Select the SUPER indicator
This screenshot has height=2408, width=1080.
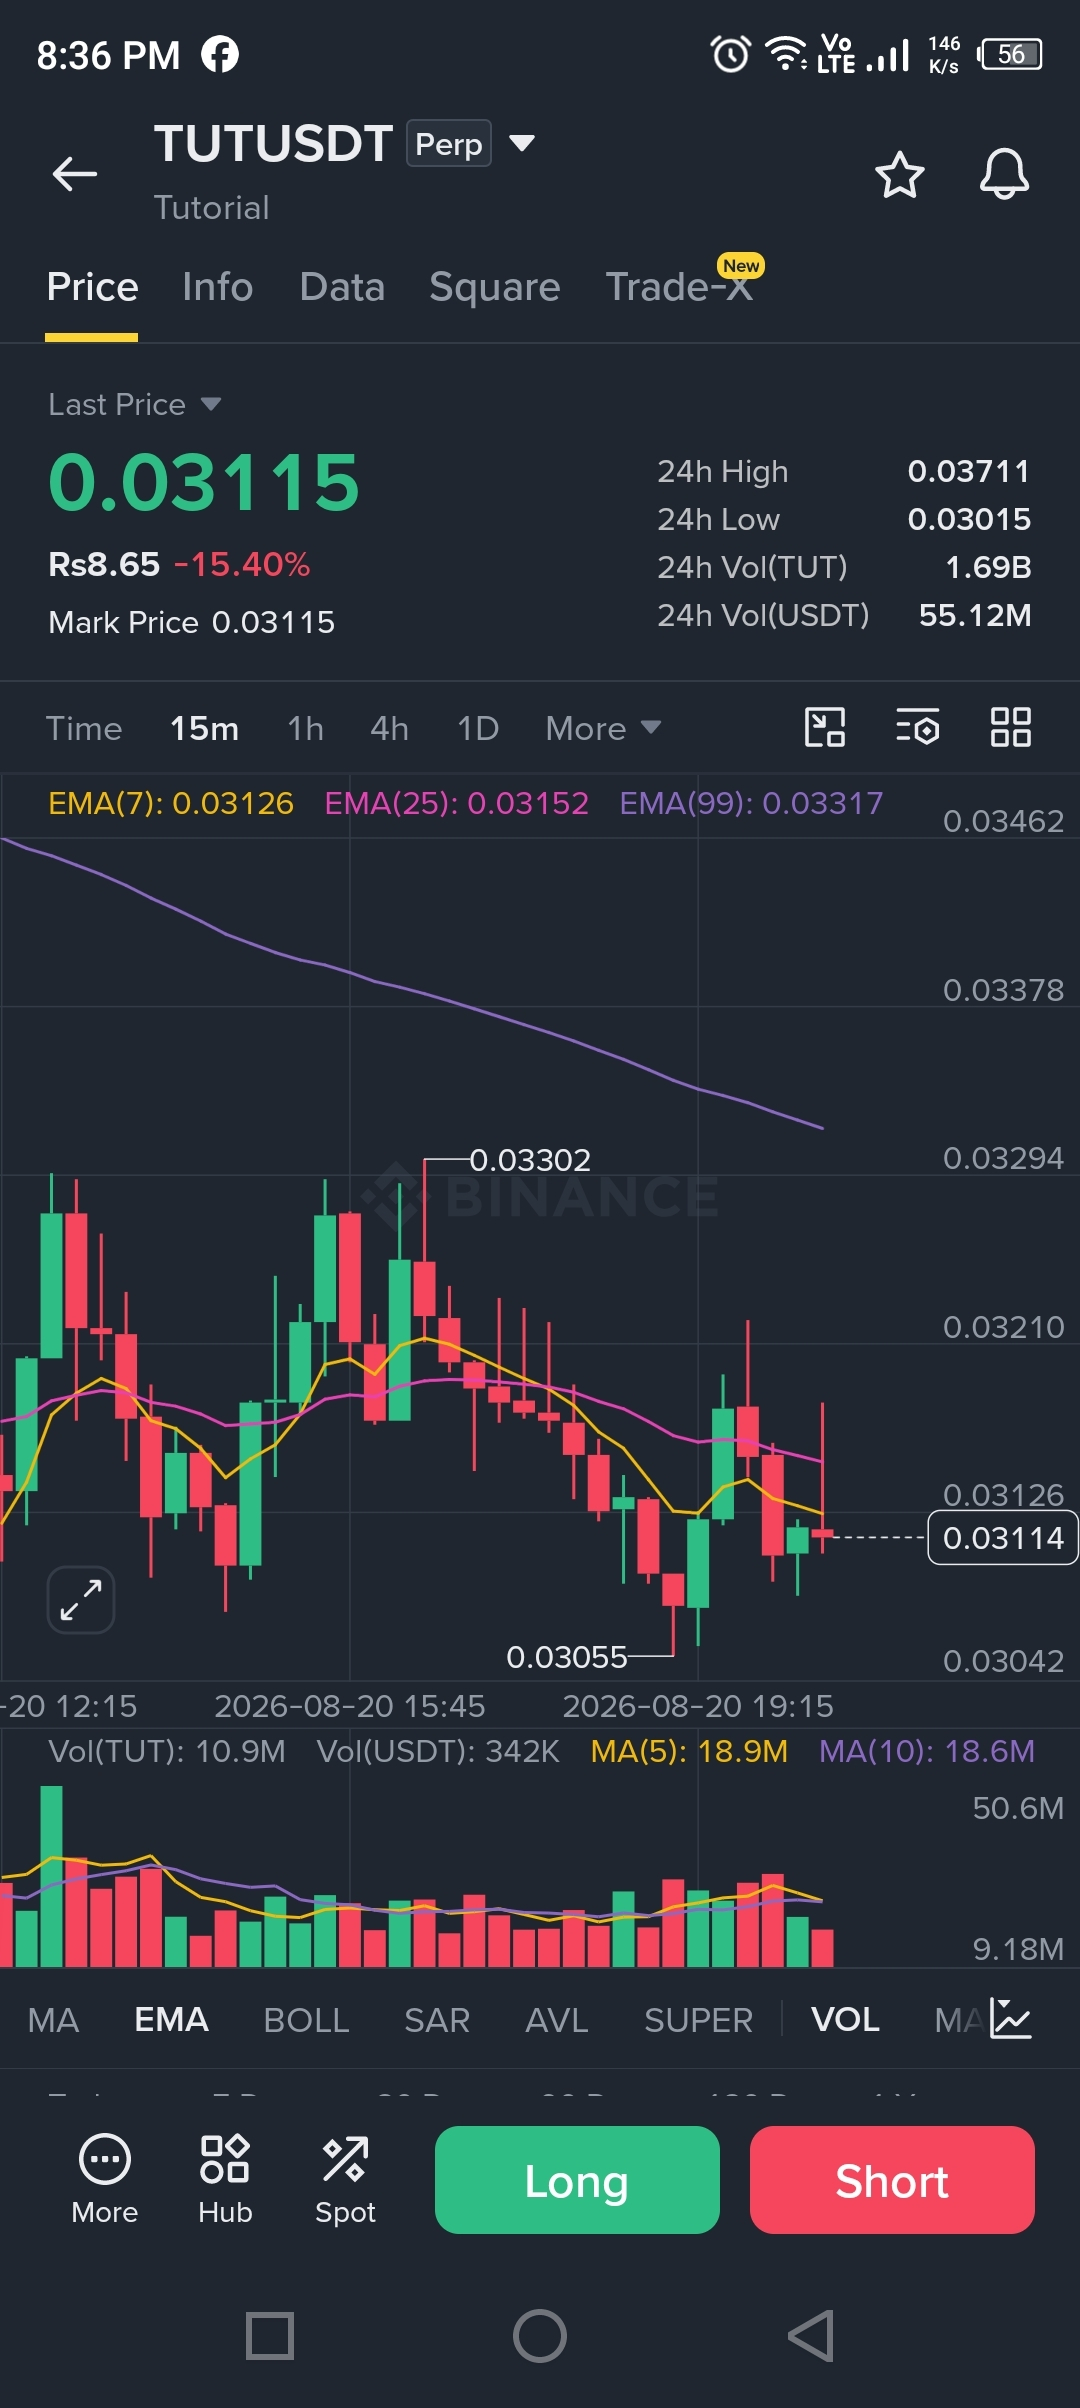point(698,2020)
